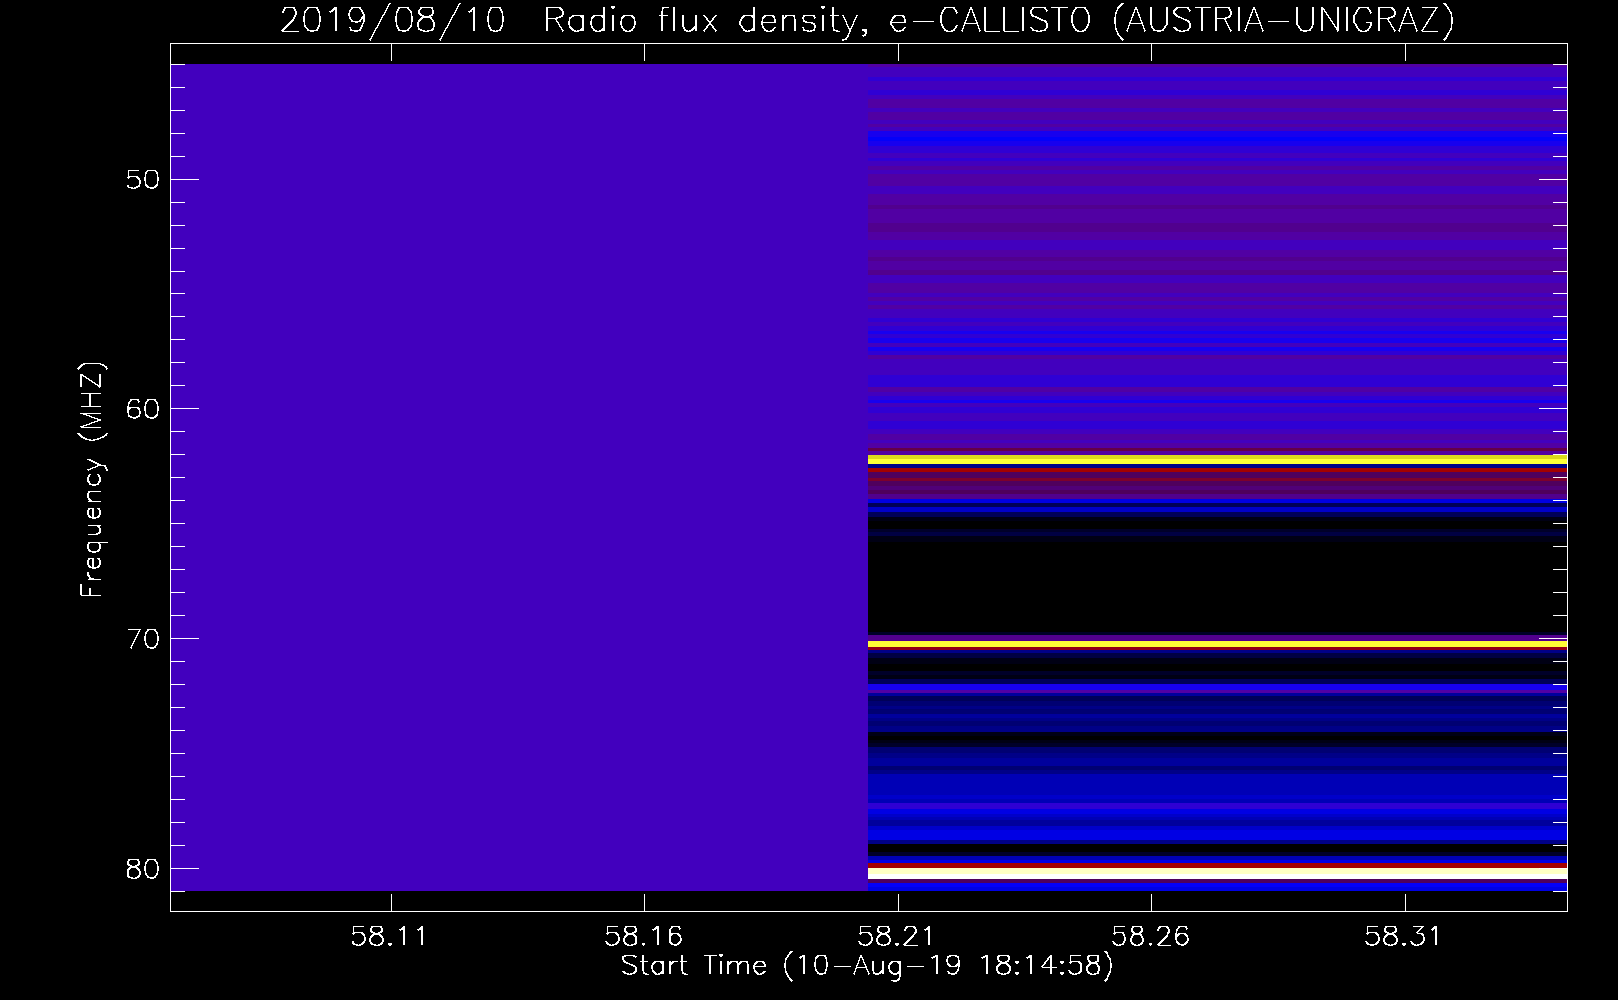Image resolution: width=1618 pixels, height=1000 pixels.
Task: Click the 58.26 time tick label
Action: coord(1151,937)
